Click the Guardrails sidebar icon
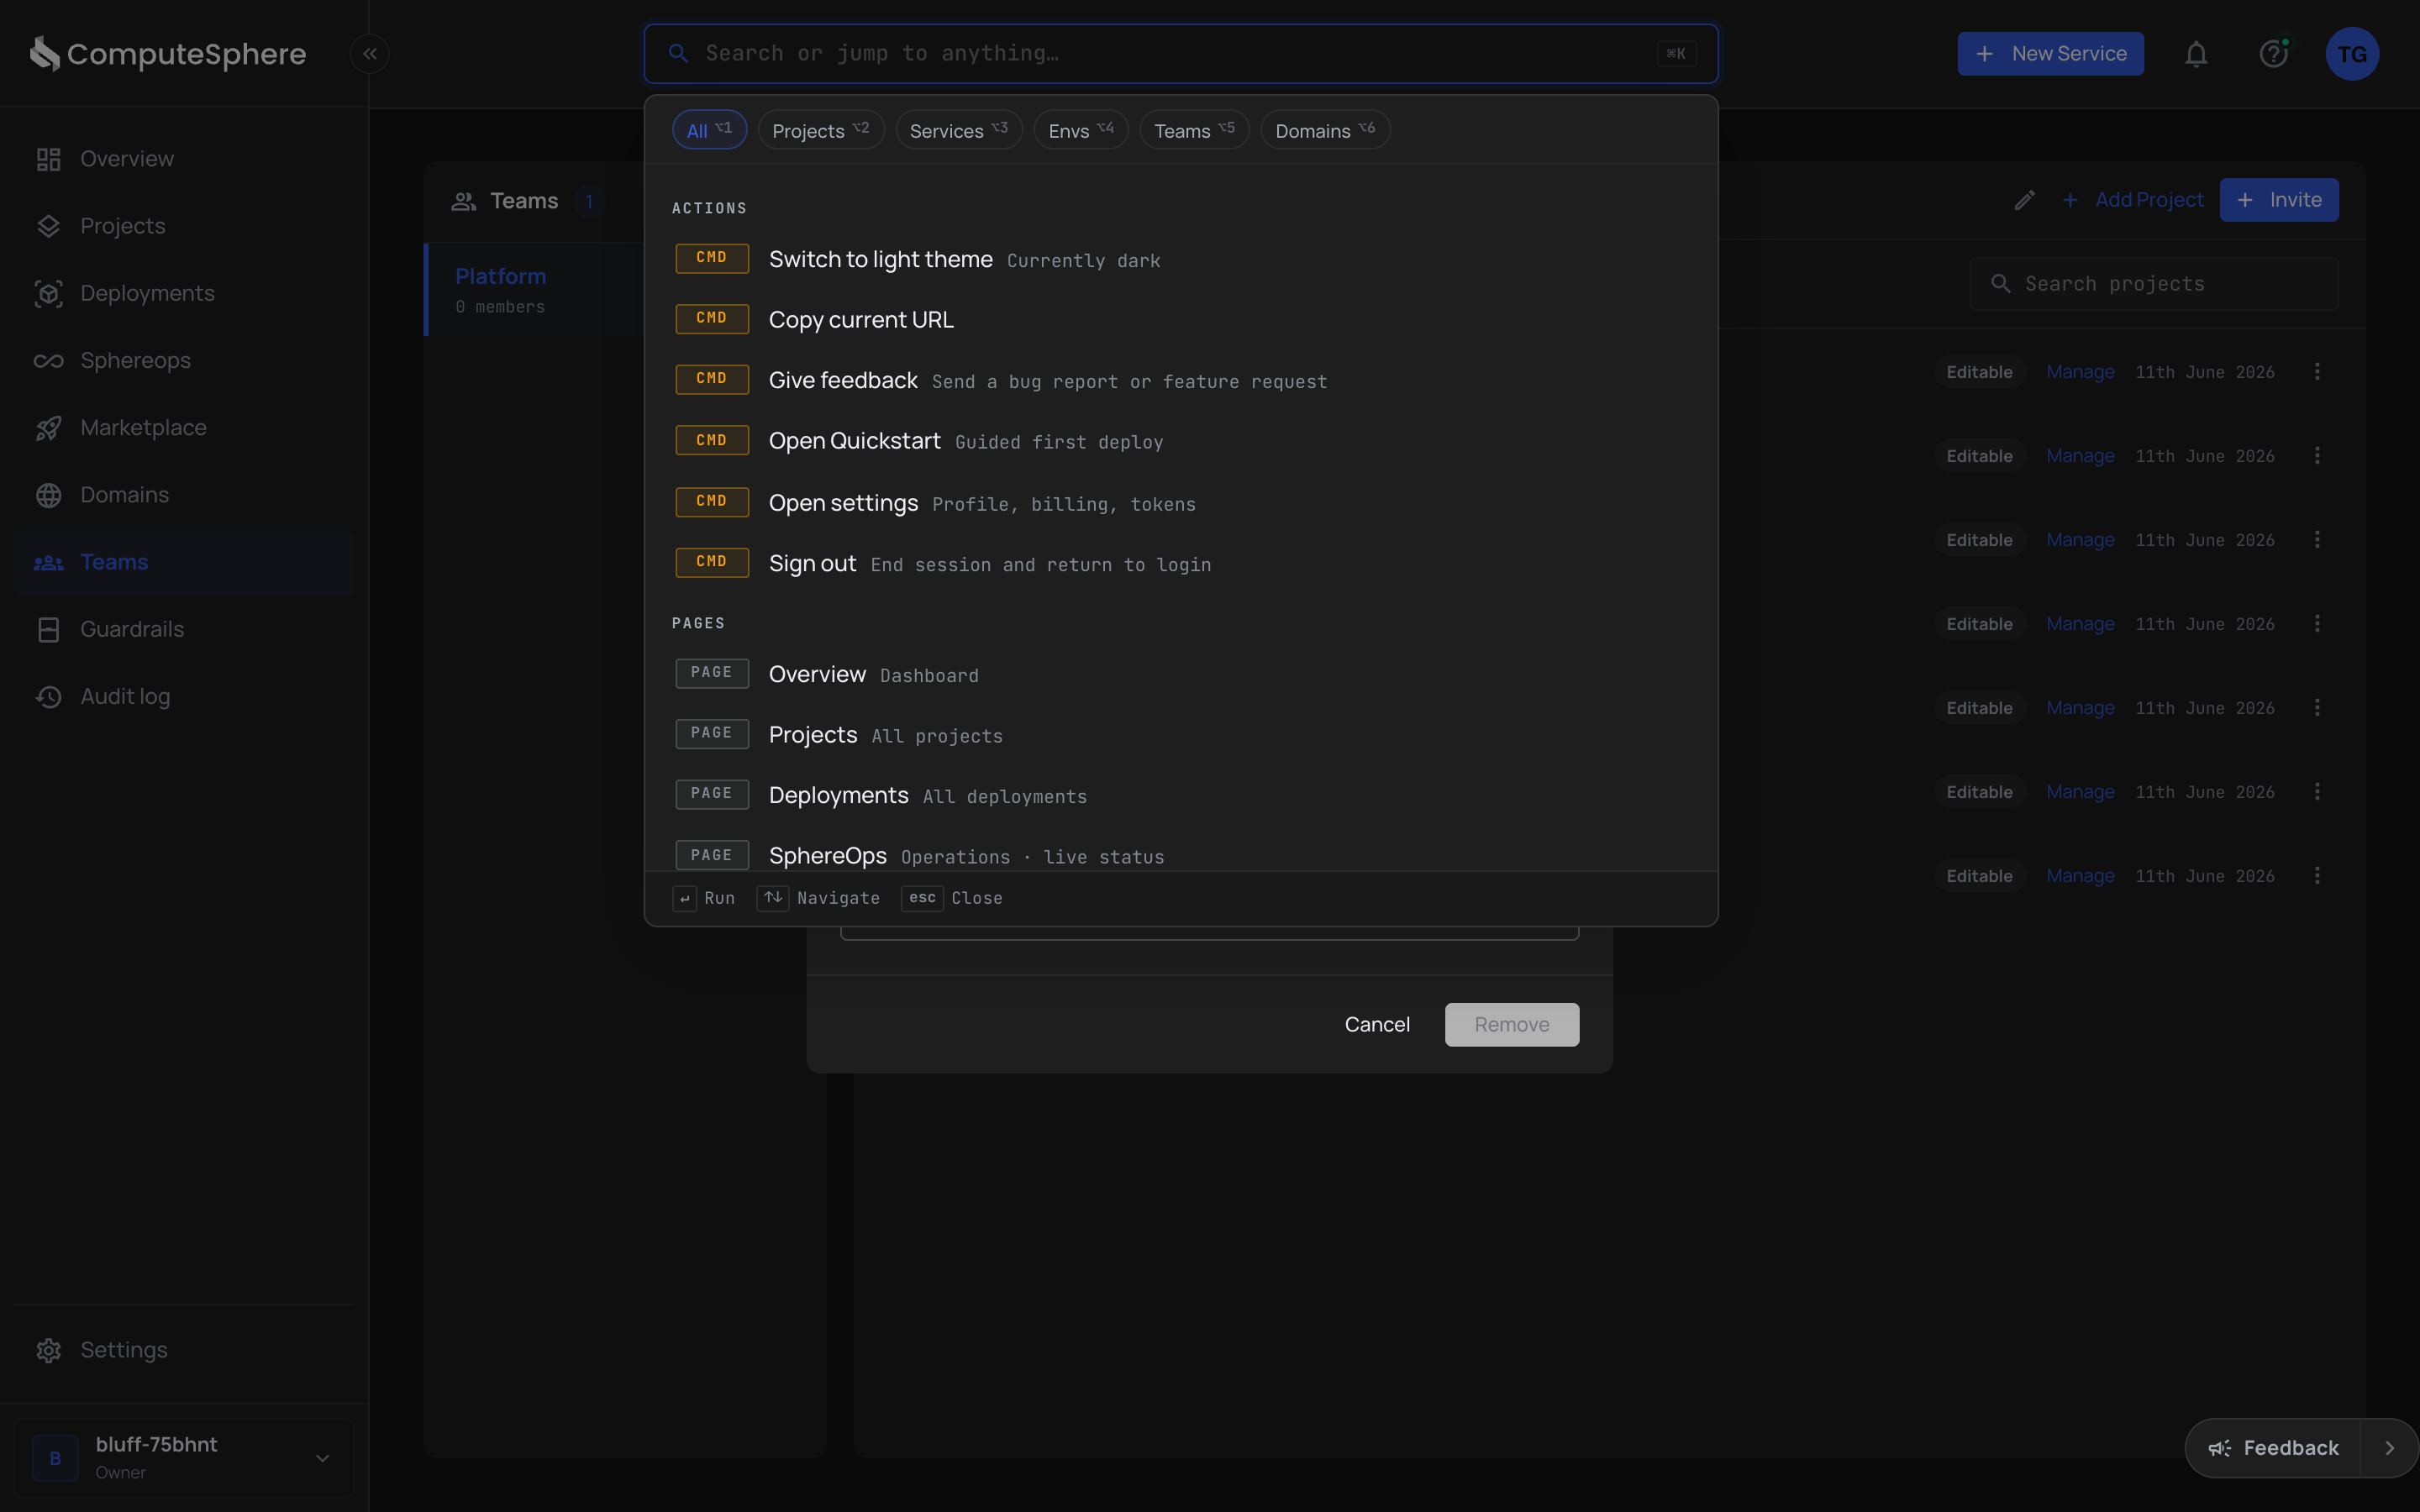 [49, 629]
